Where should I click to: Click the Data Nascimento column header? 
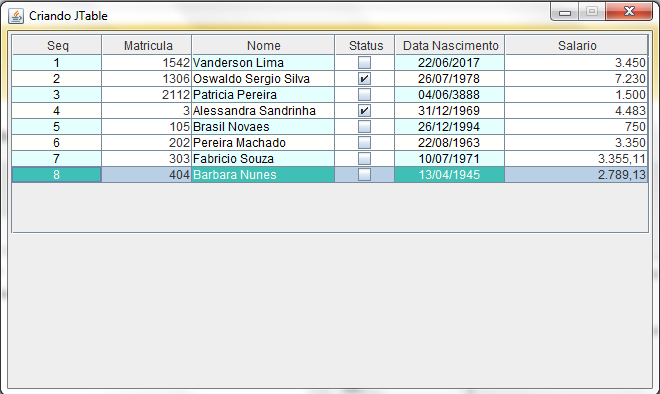[x=450, y=45]
